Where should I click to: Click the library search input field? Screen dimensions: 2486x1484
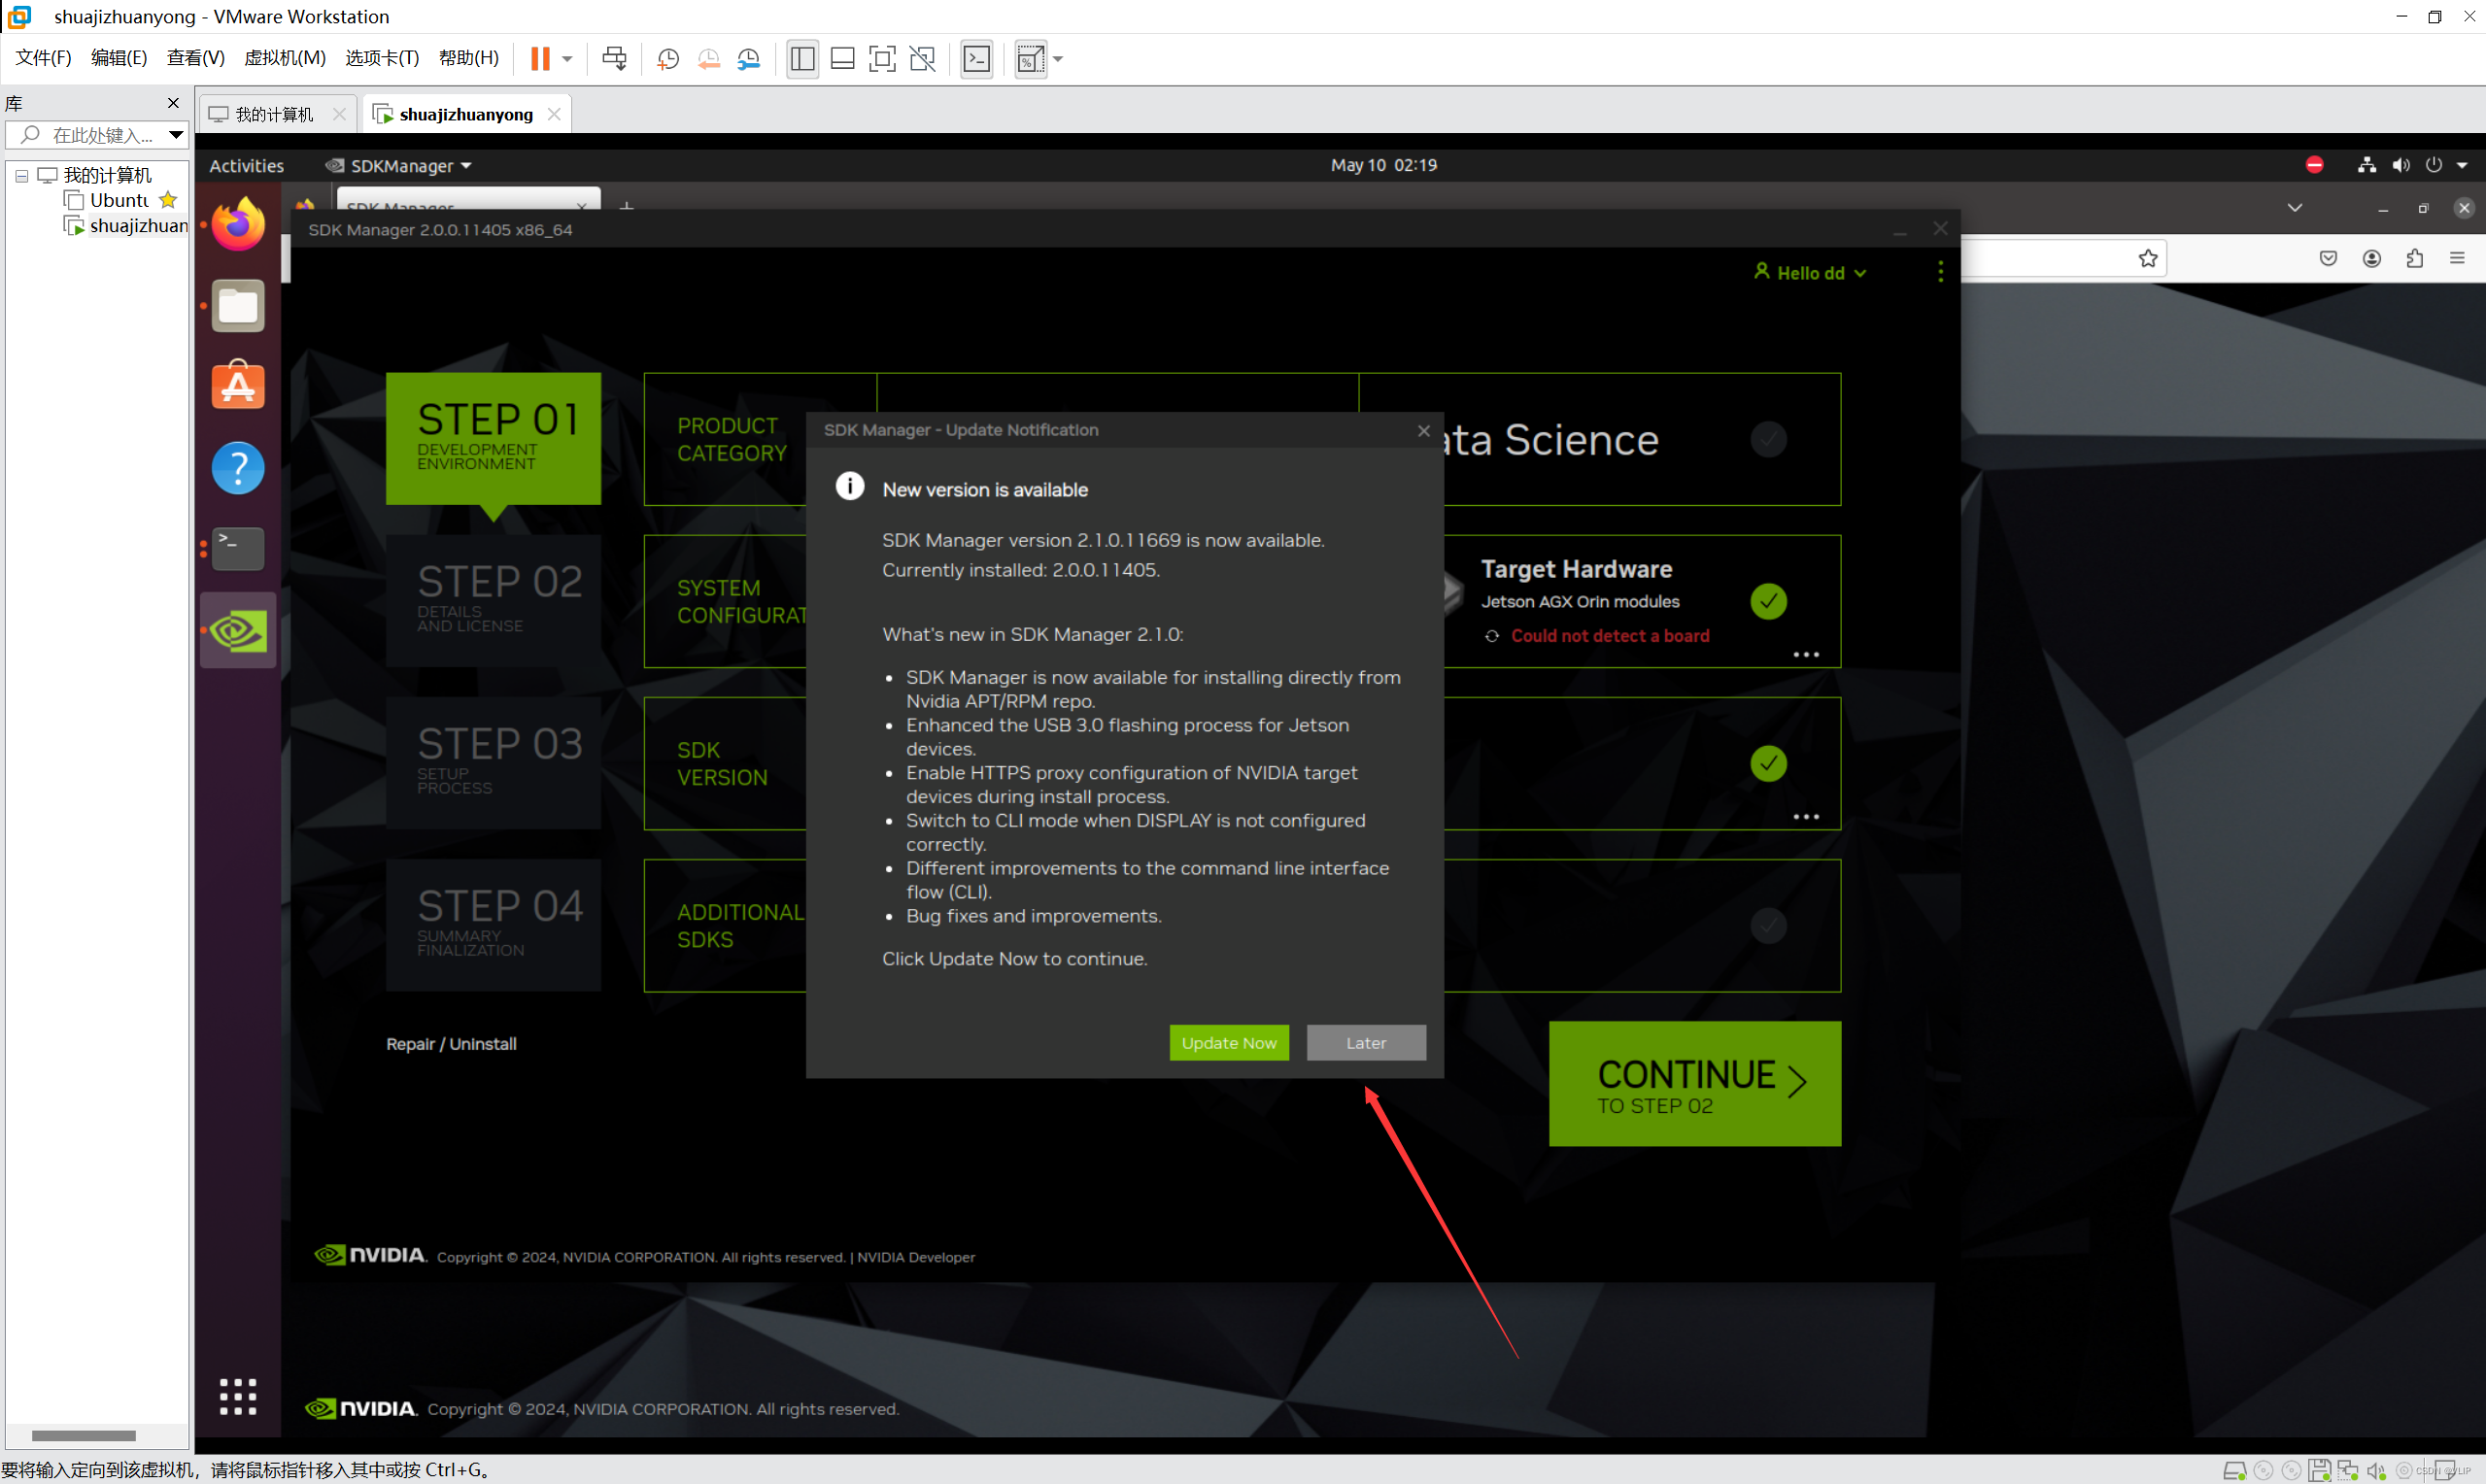pyautogui.click(x=100, y=135)
